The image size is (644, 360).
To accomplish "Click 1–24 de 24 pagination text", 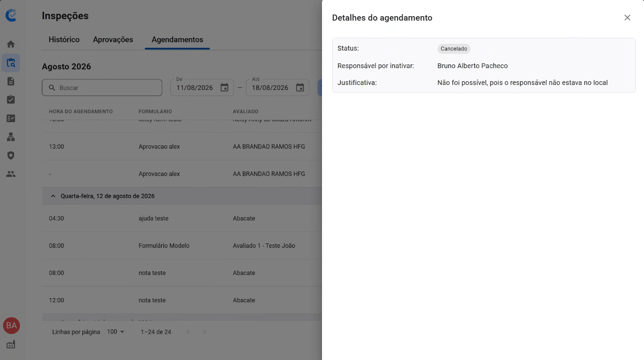I will tap(156, 332).
